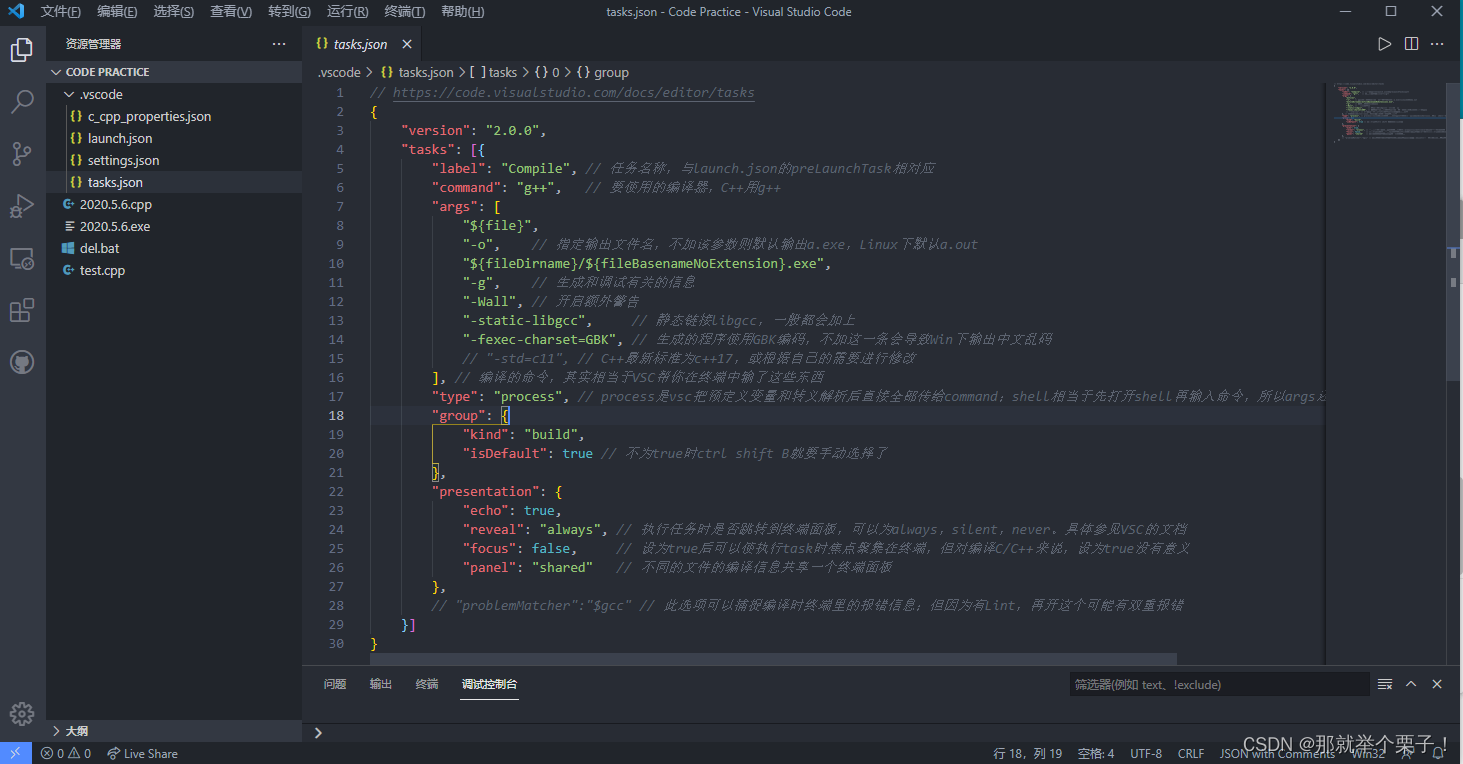This screenshot has width=1463, height=764.
Task: Click the remote window indicator in status bar
Action: point(16,753)
